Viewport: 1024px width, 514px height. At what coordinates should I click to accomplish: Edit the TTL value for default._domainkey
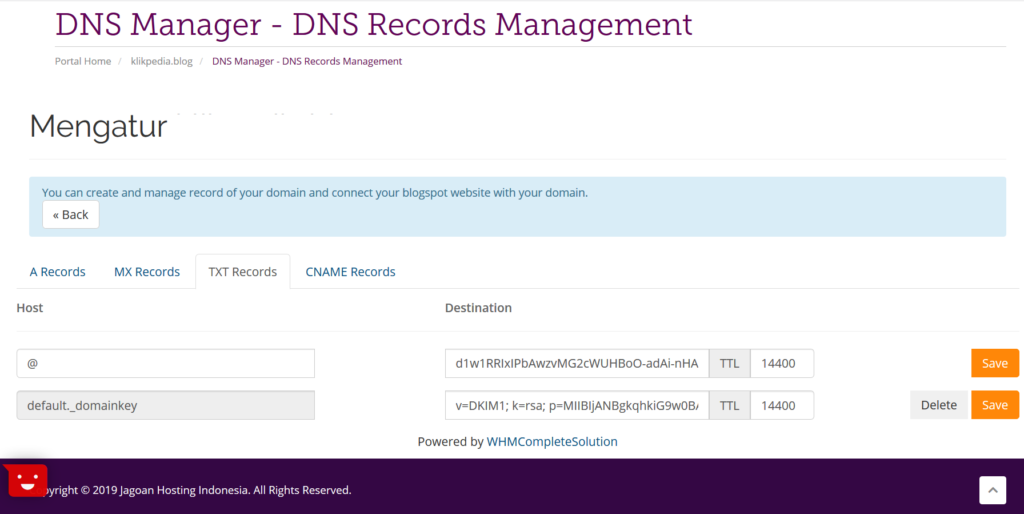pyautogui.click(x=781, y=405)
